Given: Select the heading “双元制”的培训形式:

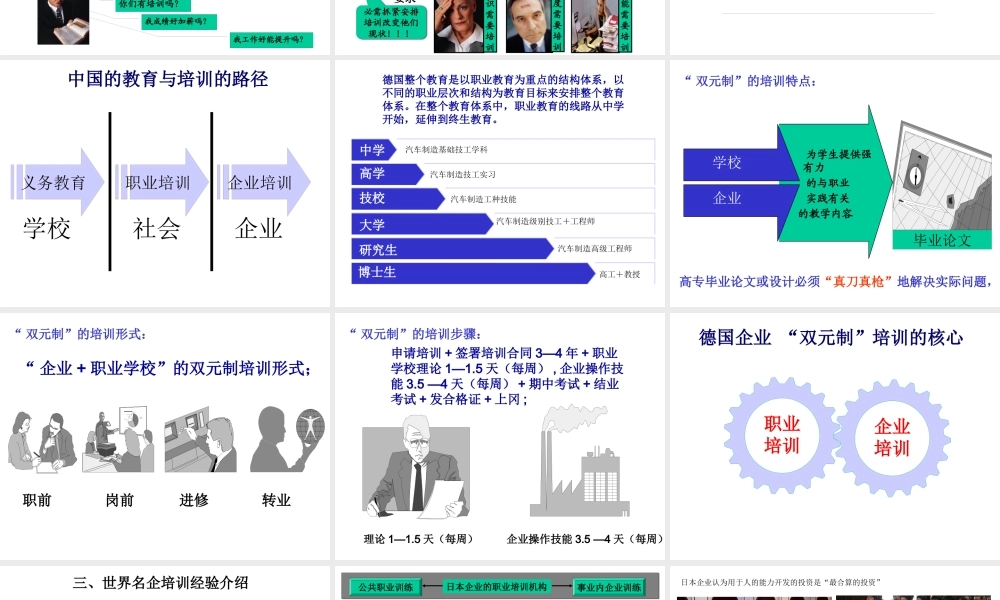Looking at the screenshot, I should [x=80, y=333].
